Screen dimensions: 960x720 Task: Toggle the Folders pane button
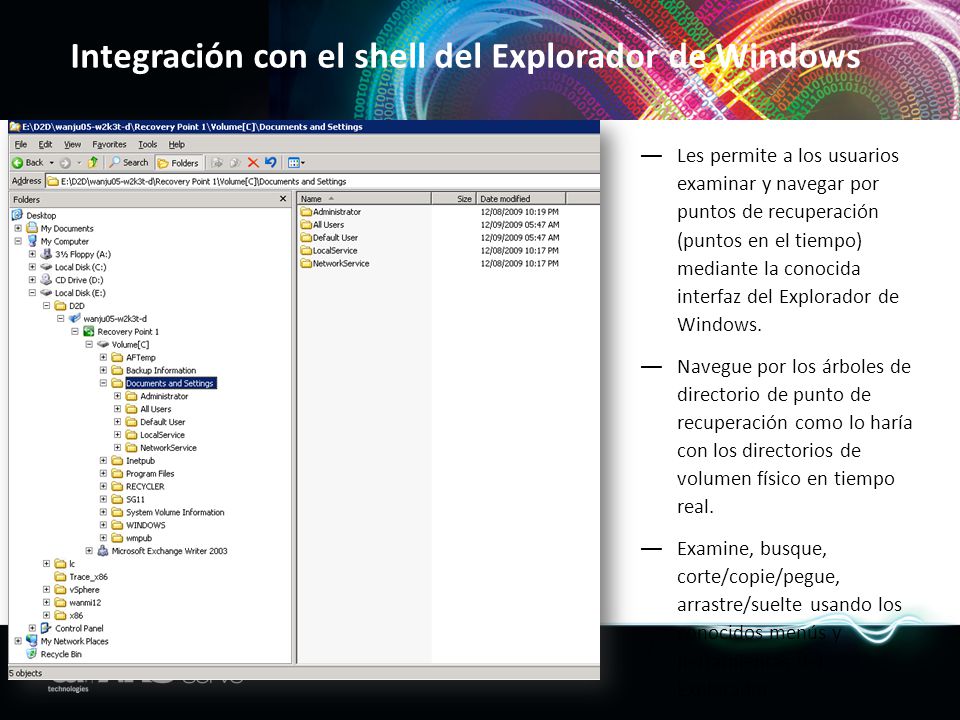[178, 163]
